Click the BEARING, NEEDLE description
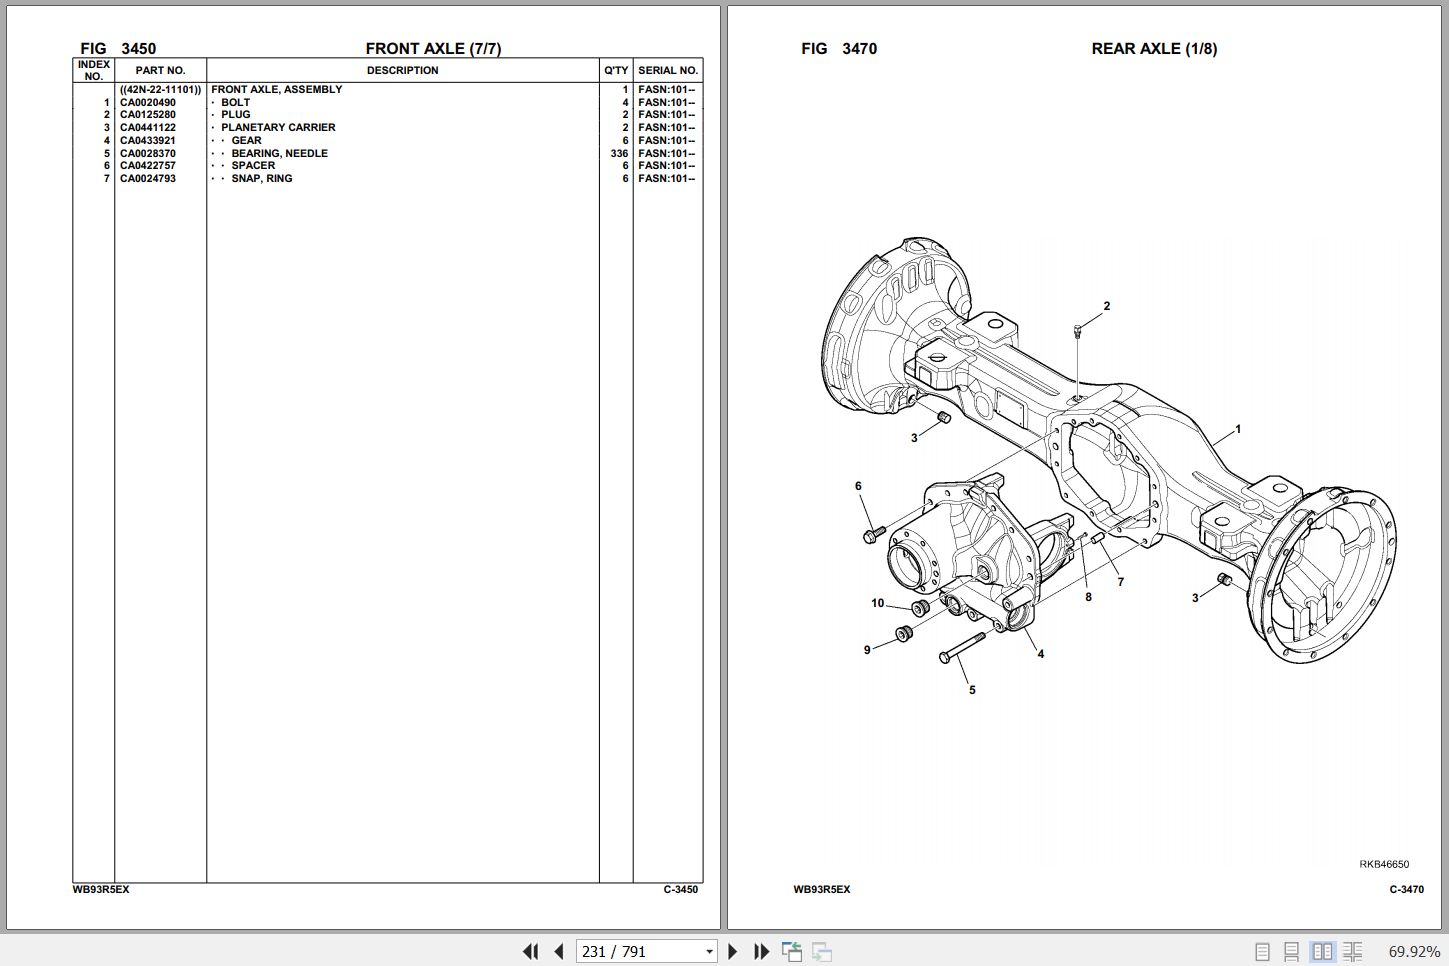The width and height of the screenshot is (1449, 966). 280,153
